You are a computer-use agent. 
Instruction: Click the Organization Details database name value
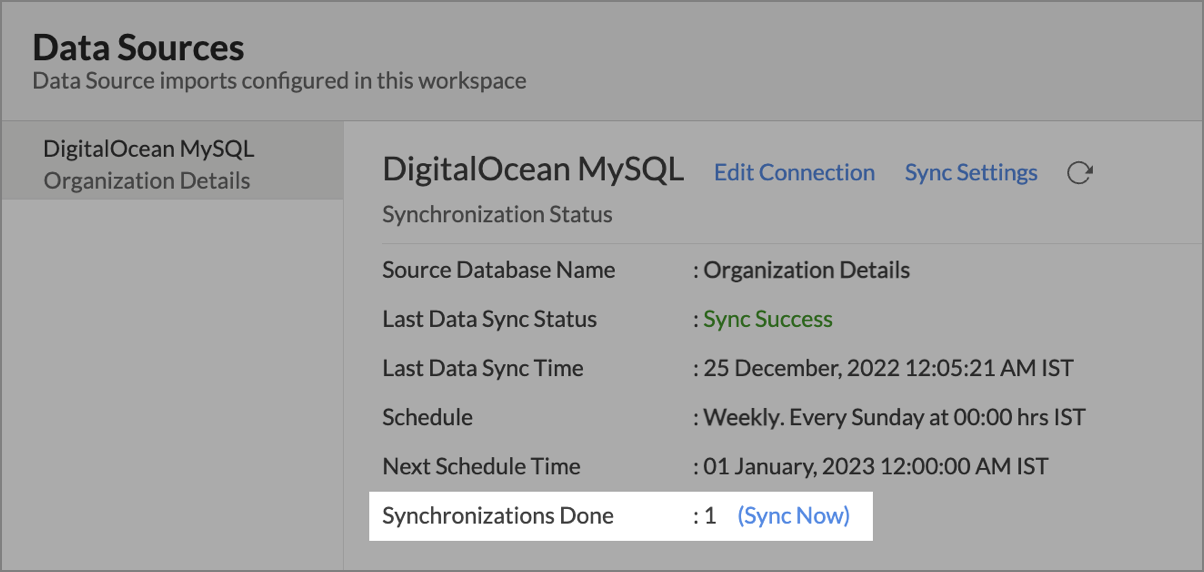(806, 270)
